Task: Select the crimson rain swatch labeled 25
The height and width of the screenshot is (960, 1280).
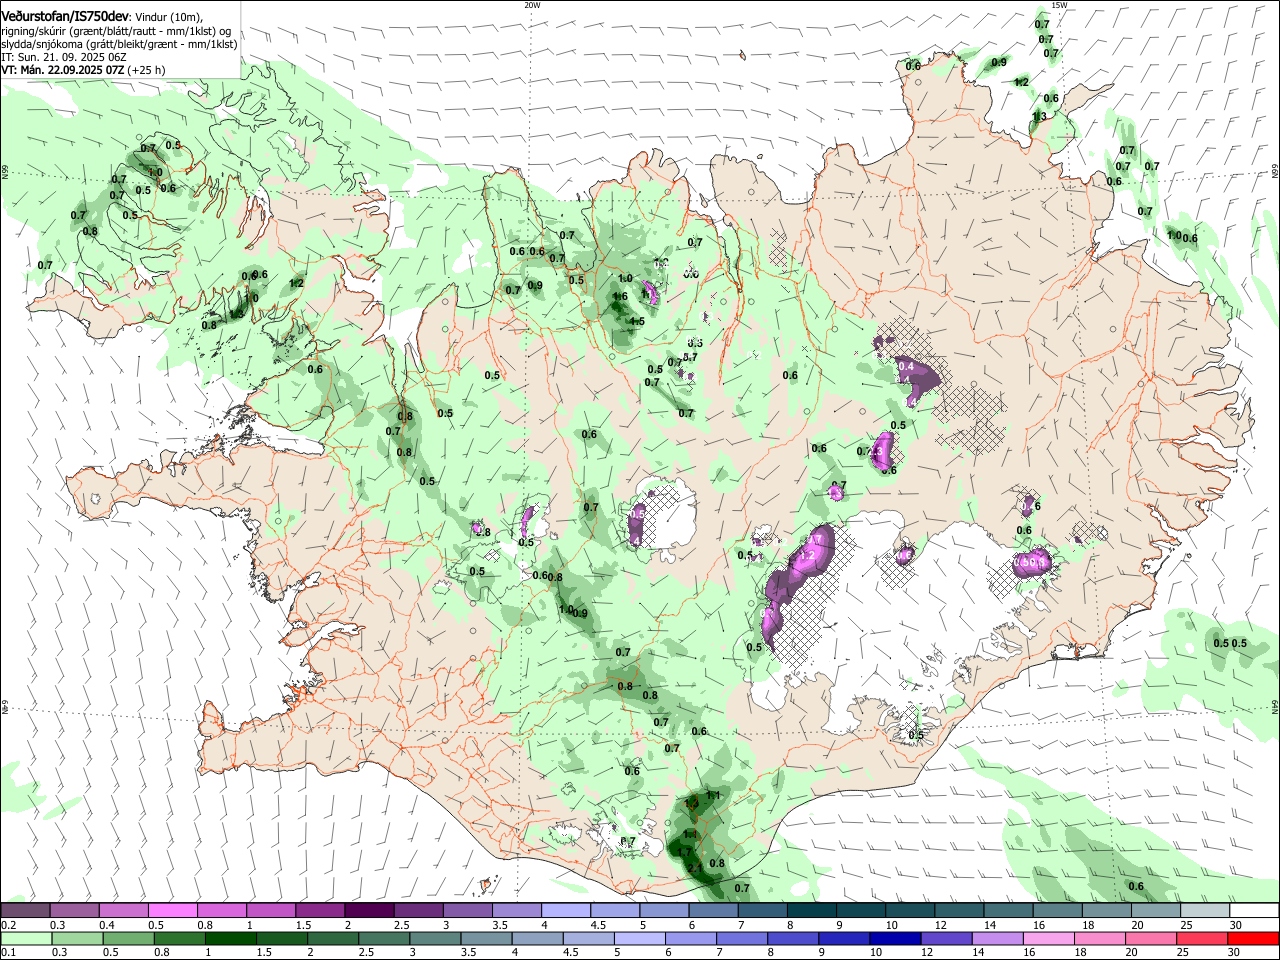Action: point(1202,938)
